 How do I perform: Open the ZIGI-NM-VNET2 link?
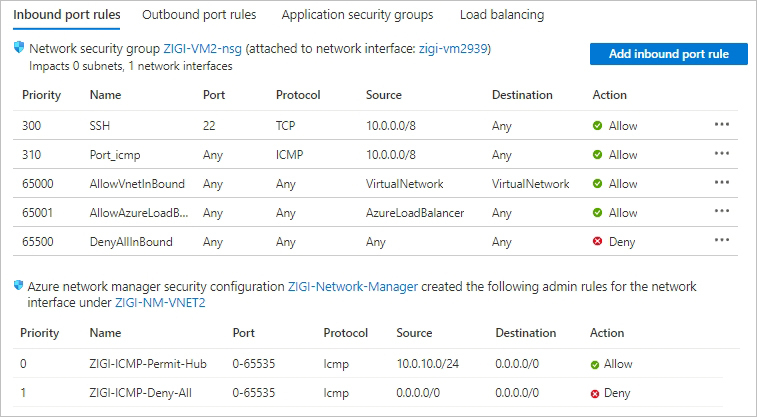click(162, 302)
